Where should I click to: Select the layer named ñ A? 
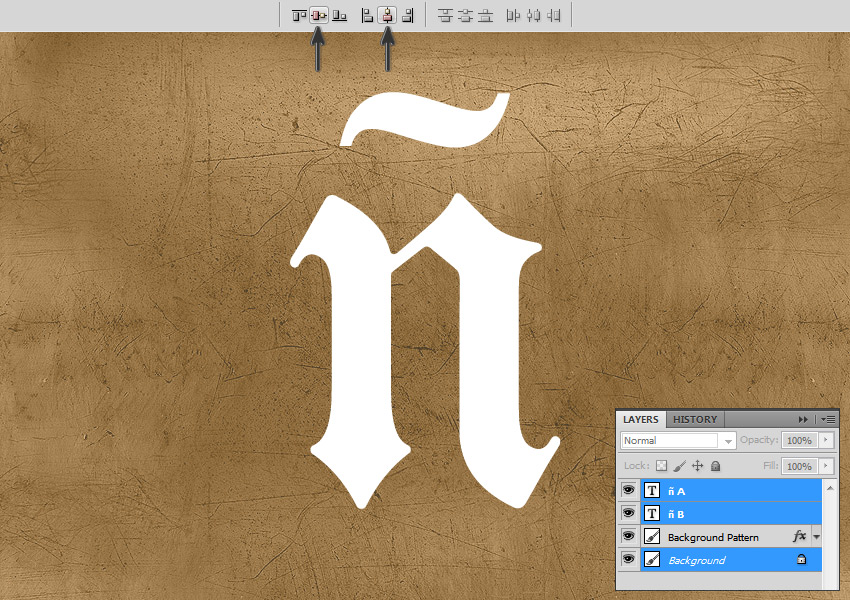pyautogui.click(x=677, y=491)
